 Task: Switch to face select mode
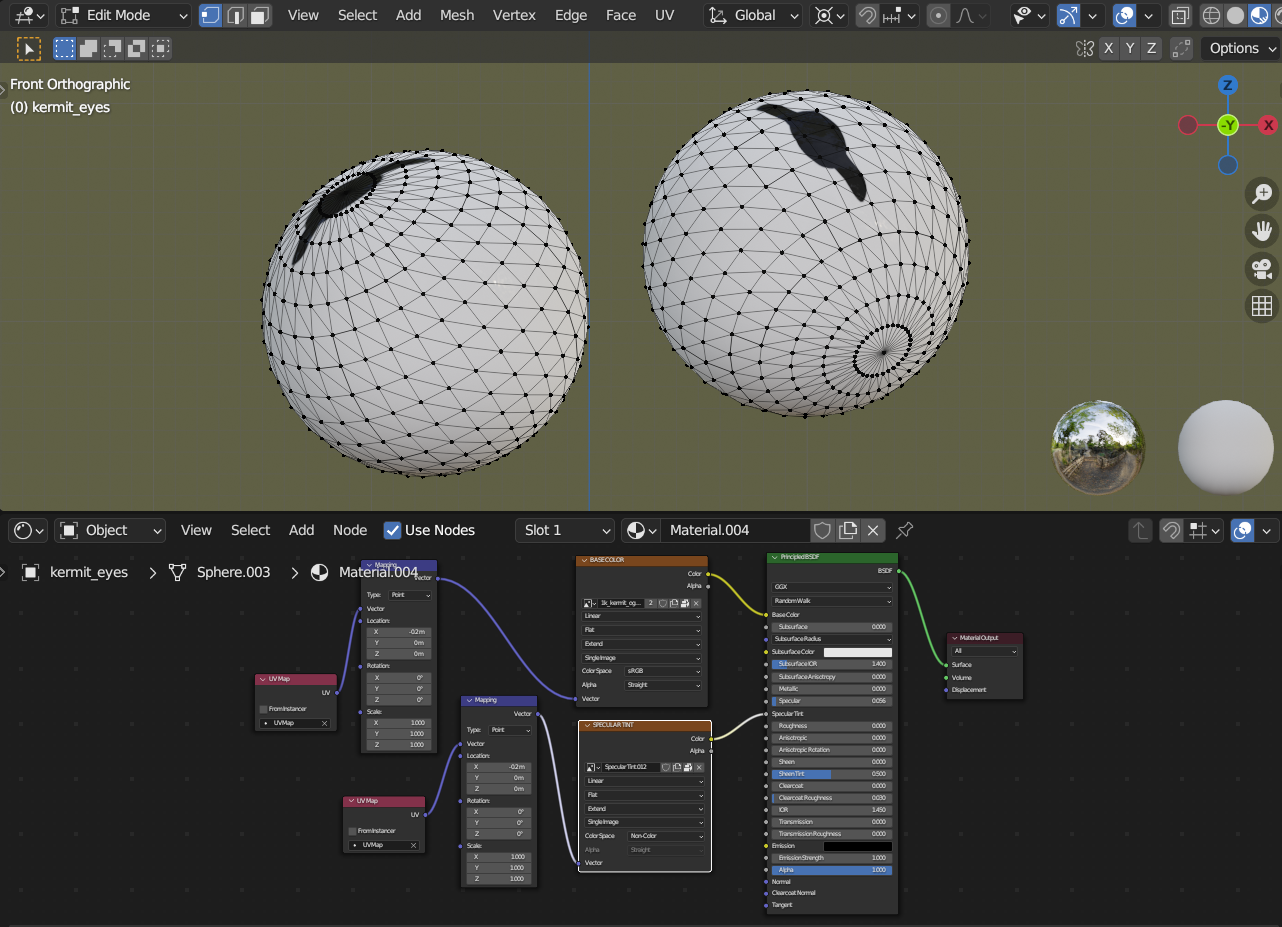(x=260, y=15)
